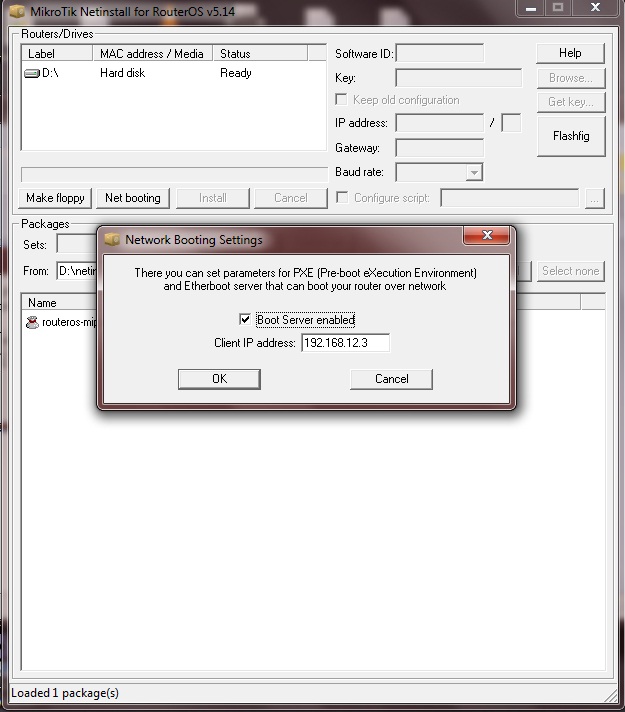The width and height of the screenshot is (625, 712).
Task: Click the Netinstall box icon in the title bar
Action: click(17, 11)
